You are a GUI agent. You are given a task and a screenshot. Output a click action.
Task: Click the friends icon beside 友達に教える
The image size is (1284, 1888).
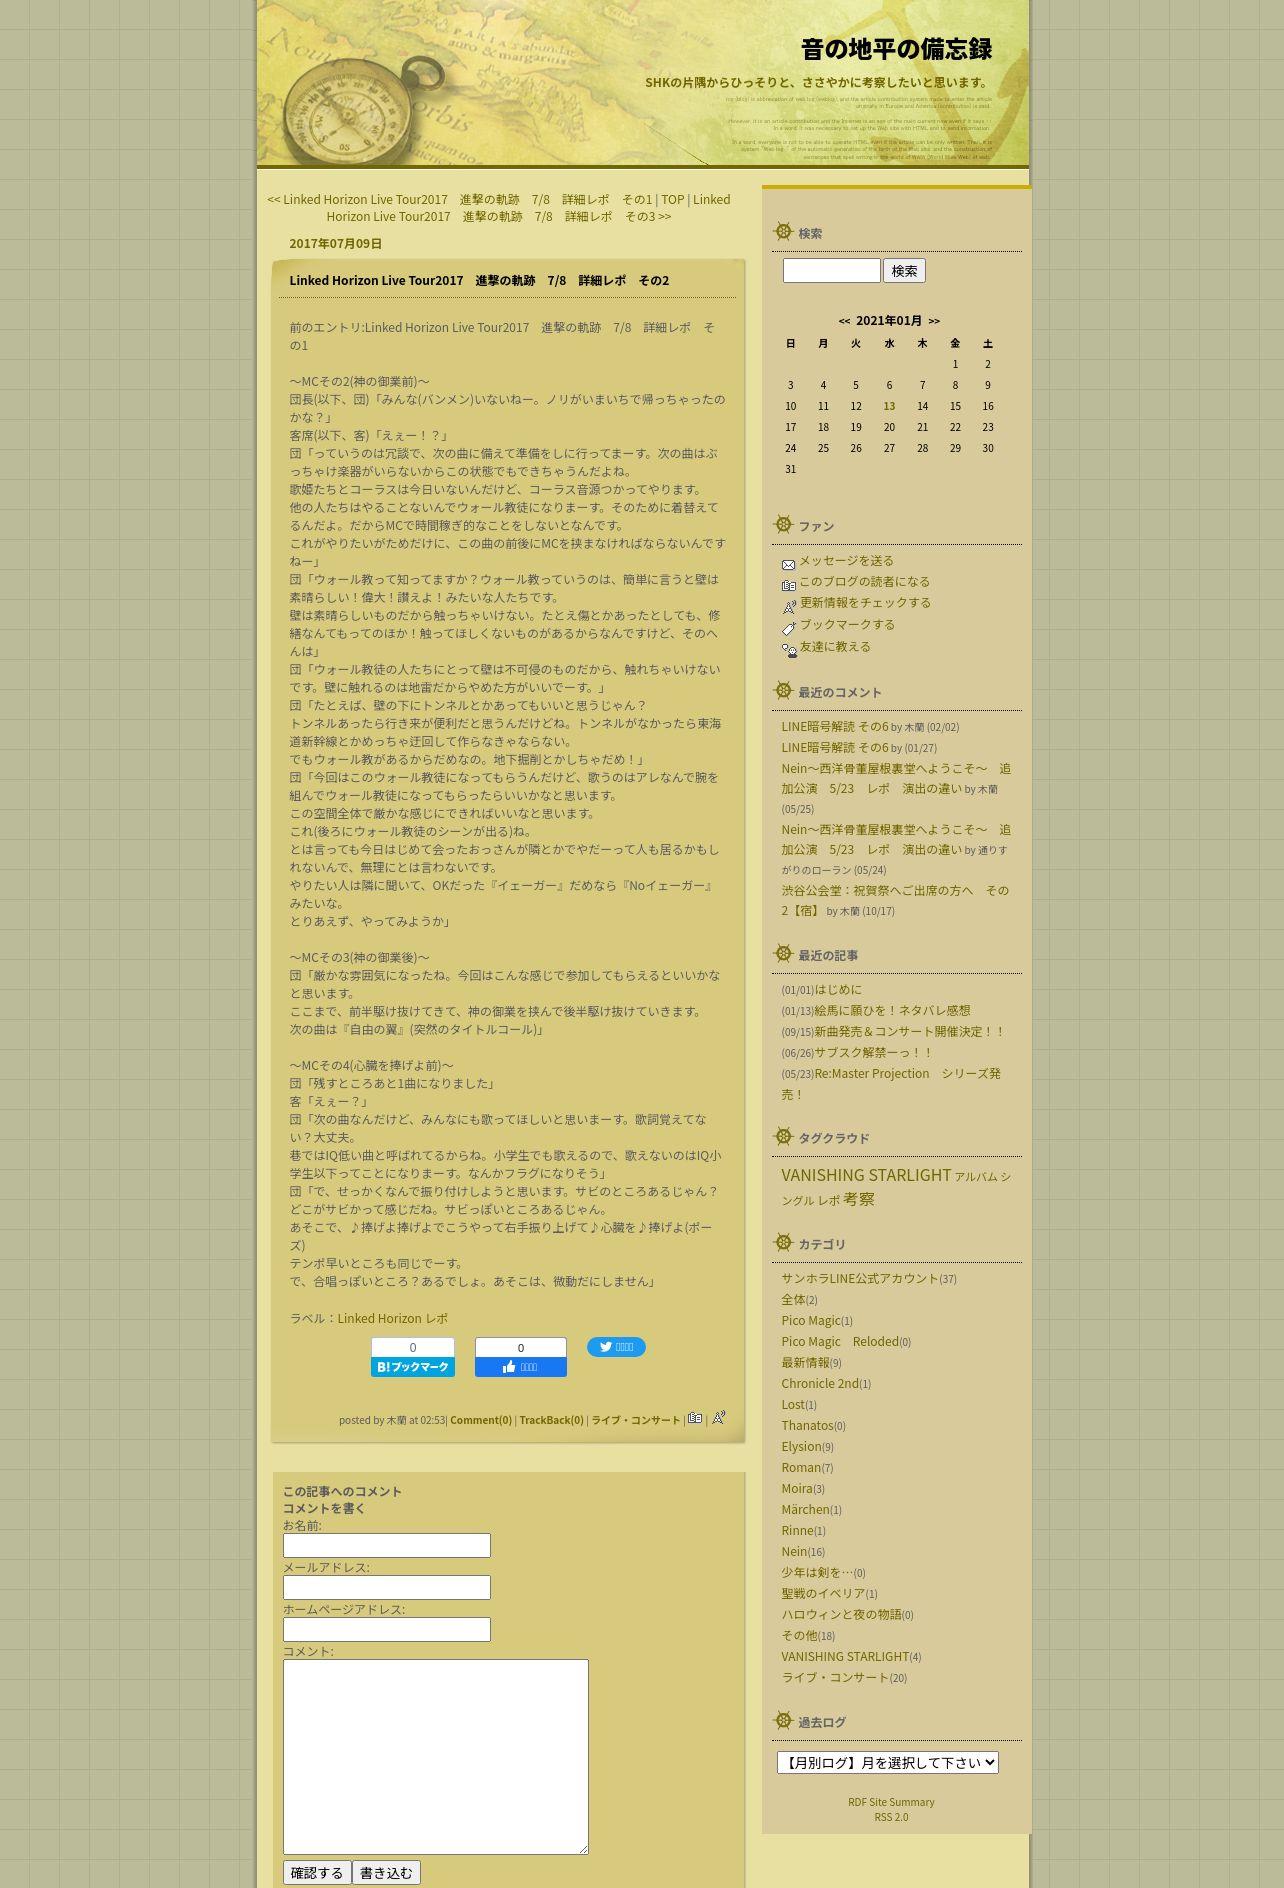click(789, 650)
